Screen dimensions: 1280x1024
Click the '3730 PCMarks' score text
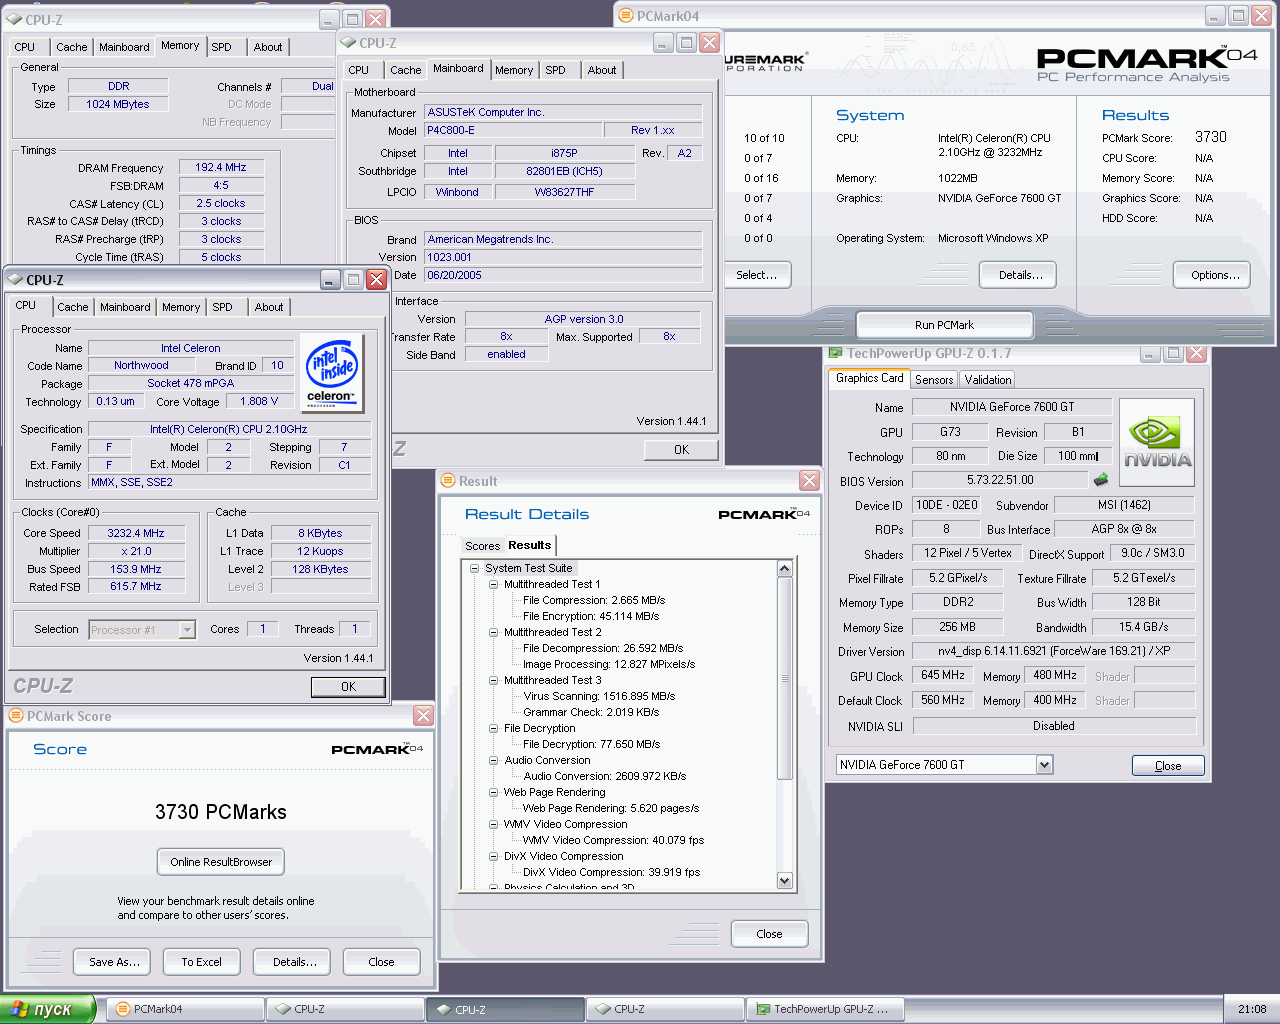tap(221, 812)
